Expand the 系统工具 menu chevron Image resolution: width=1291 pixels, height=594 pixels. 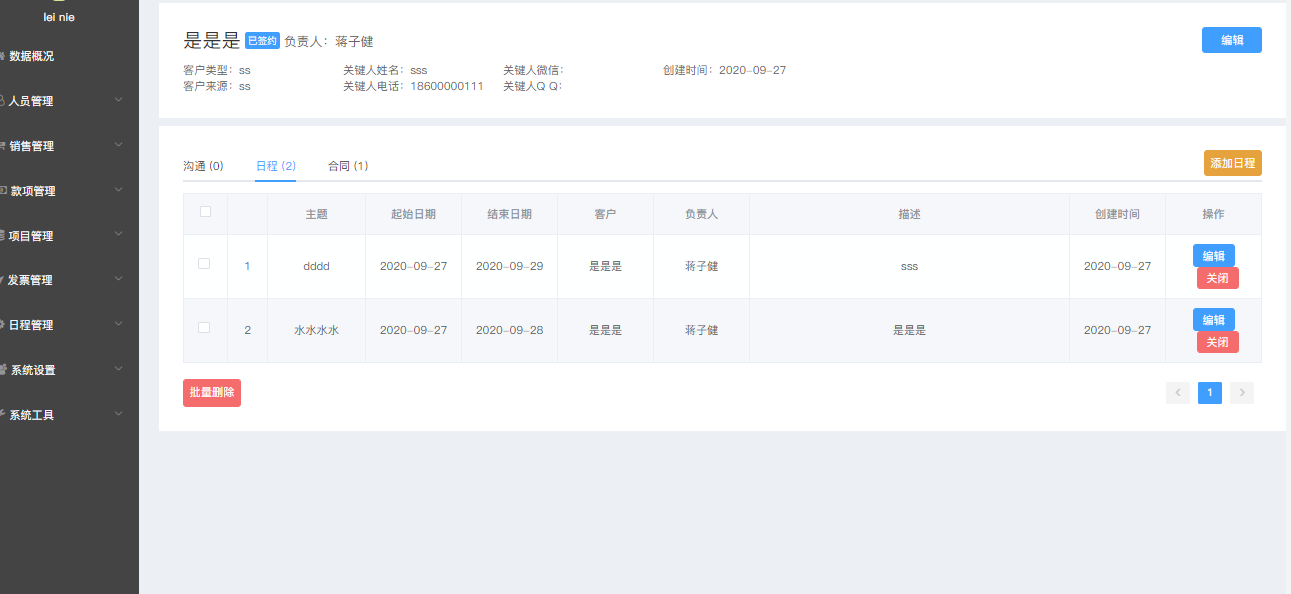(119, 414)
